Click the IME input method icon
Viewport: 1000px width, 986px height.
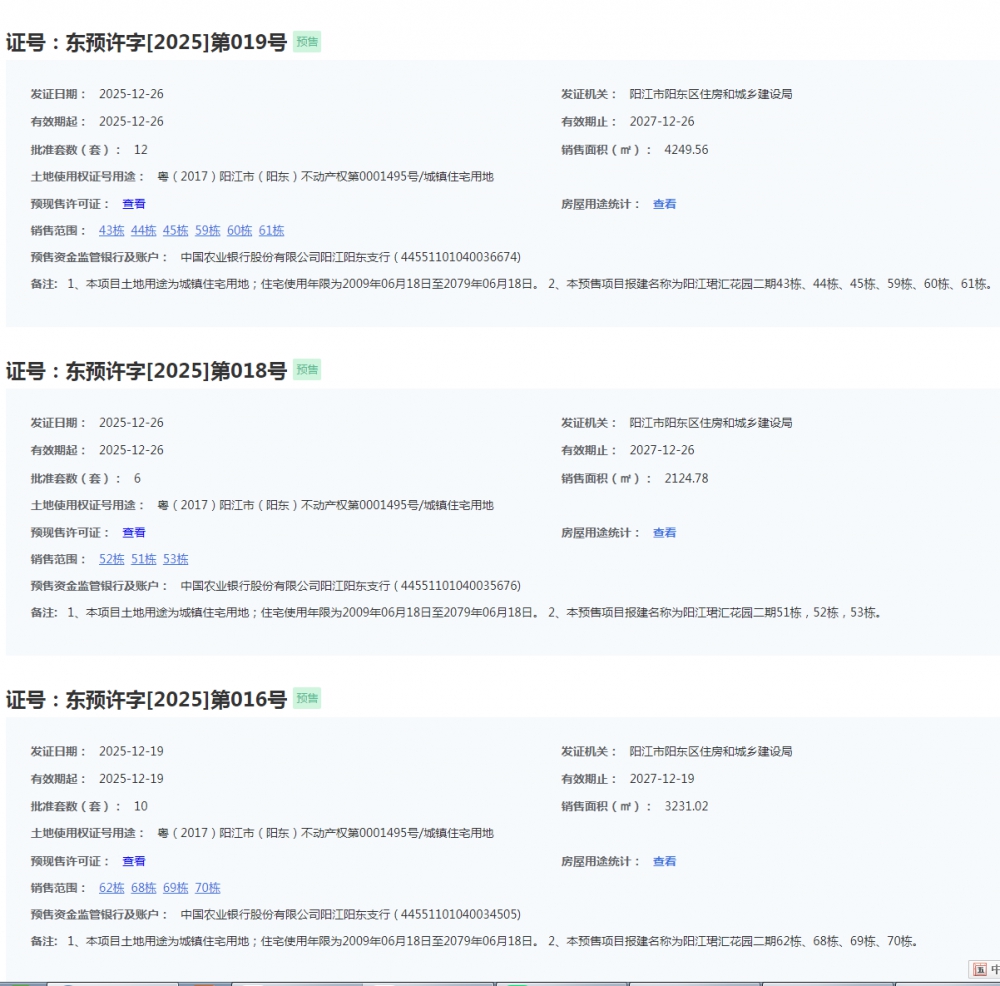pyautogui.click(x=980, y=969)
